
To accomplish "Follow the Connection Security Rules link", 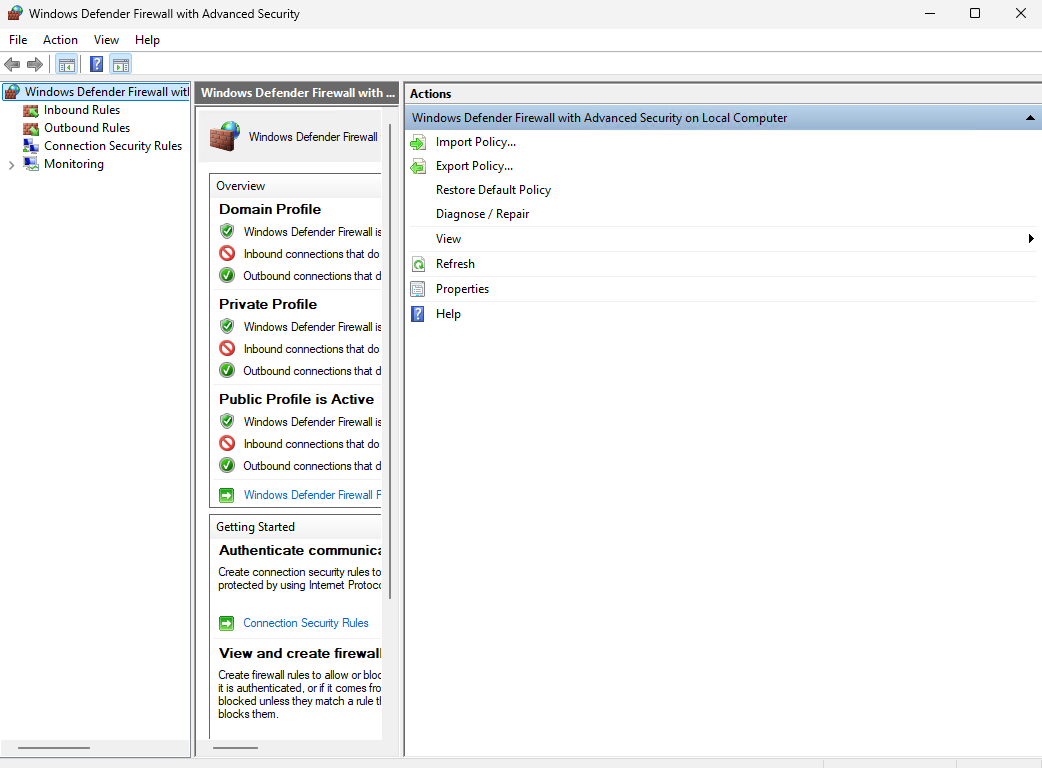I will click(x=306, y=623).
